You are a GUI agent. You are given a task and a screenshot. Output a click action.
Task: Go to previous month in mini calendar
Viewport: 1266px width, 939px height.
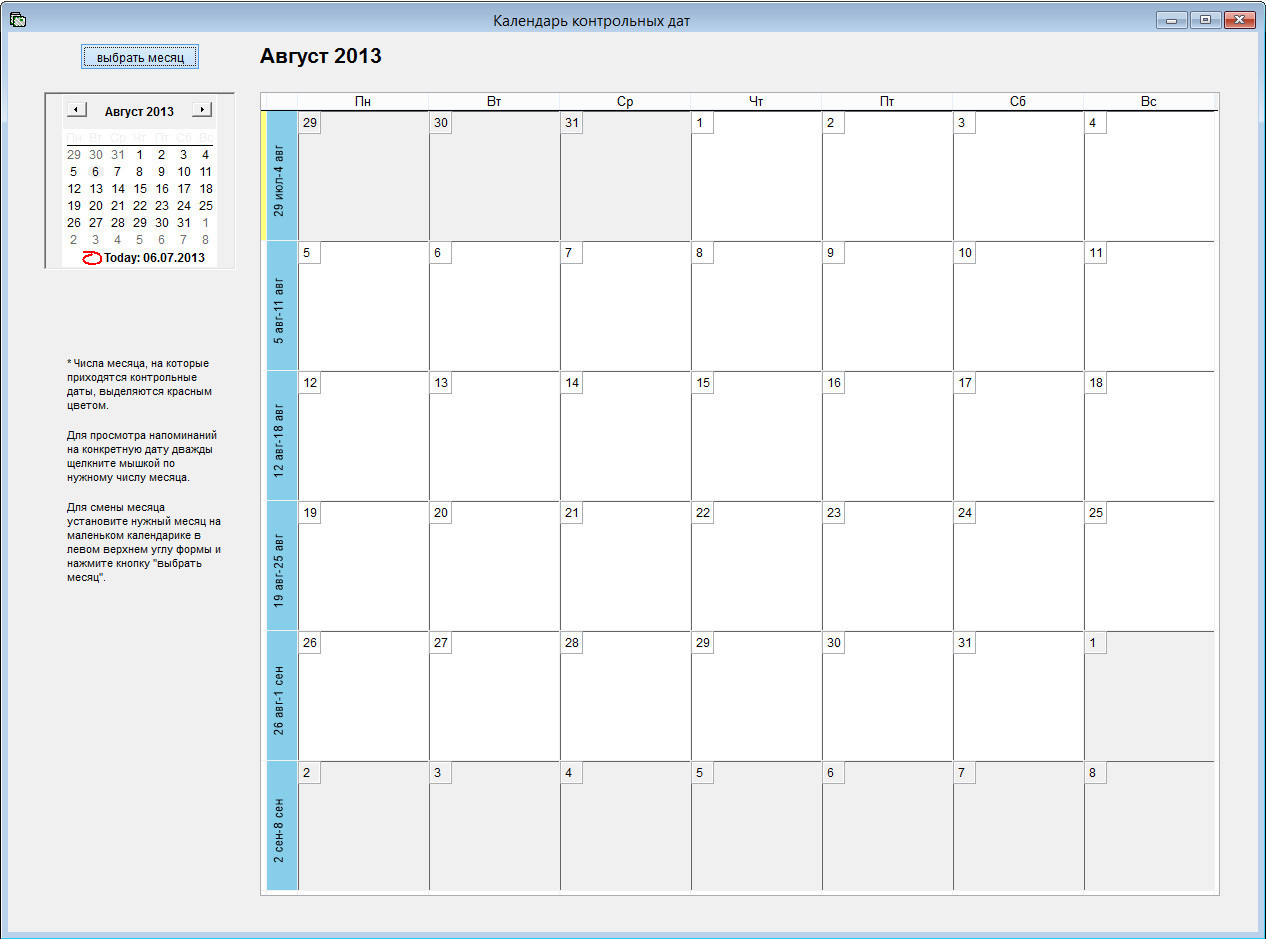pyautogui.click(x=77, y=109)
